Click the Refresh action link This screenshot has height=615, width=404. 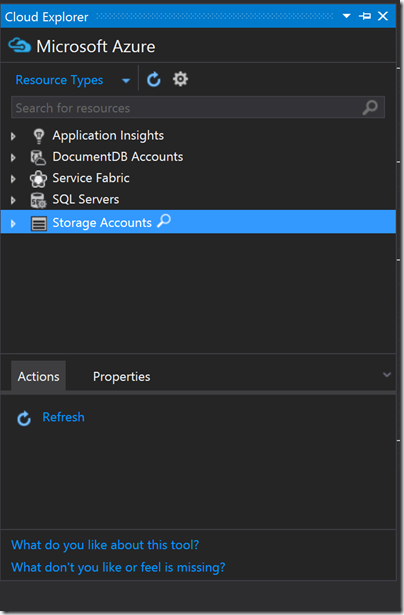coord(64,417)
